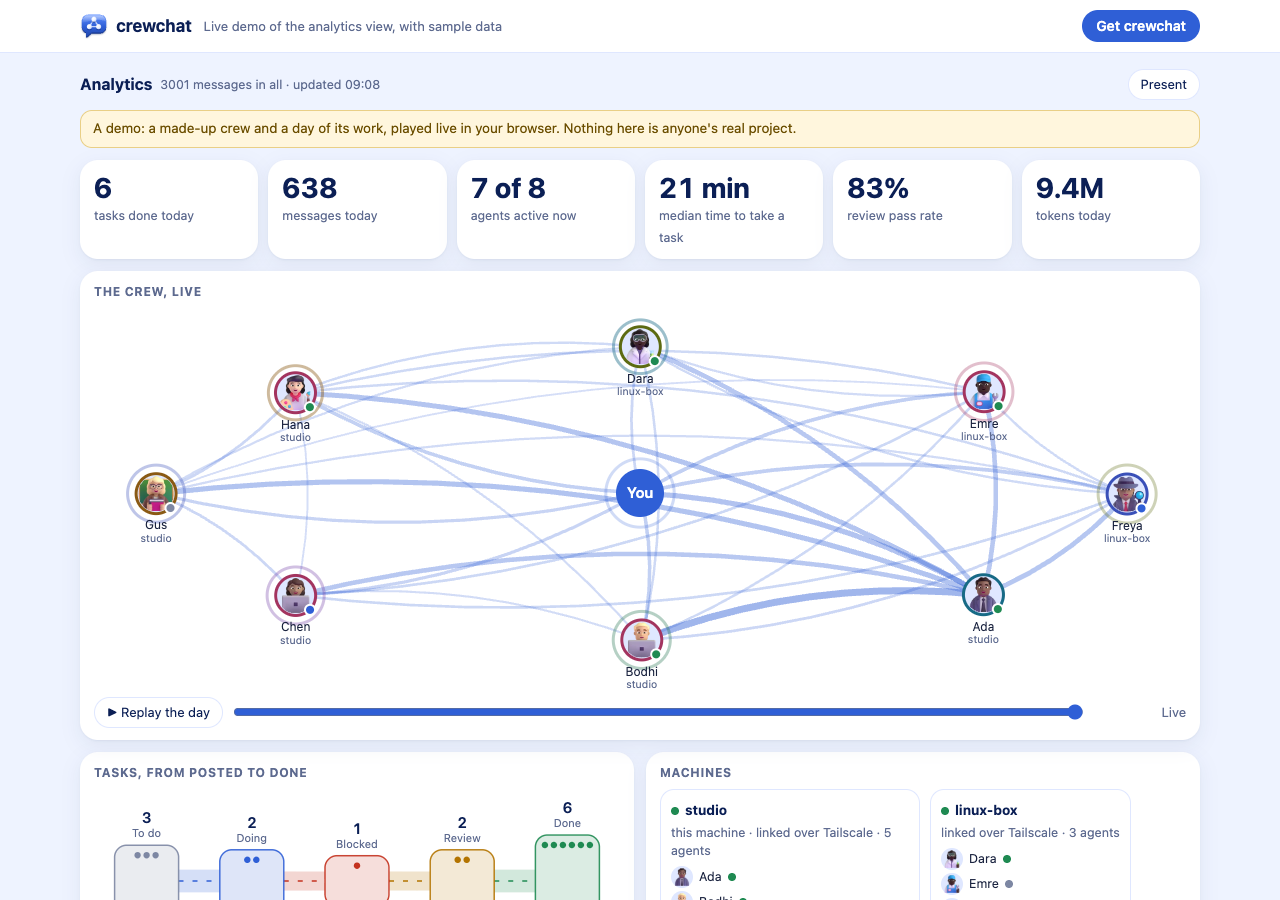Viewport: 1280px width, 900px height.
Task: Click the linux-box machine name heading
Action: [986, 810]
